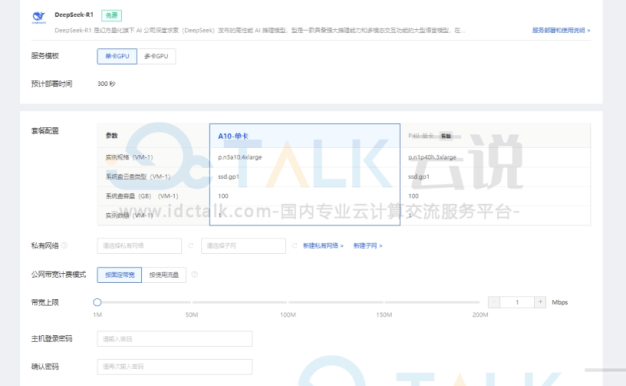Click the Mbps unit label

(x=560, y=302)
